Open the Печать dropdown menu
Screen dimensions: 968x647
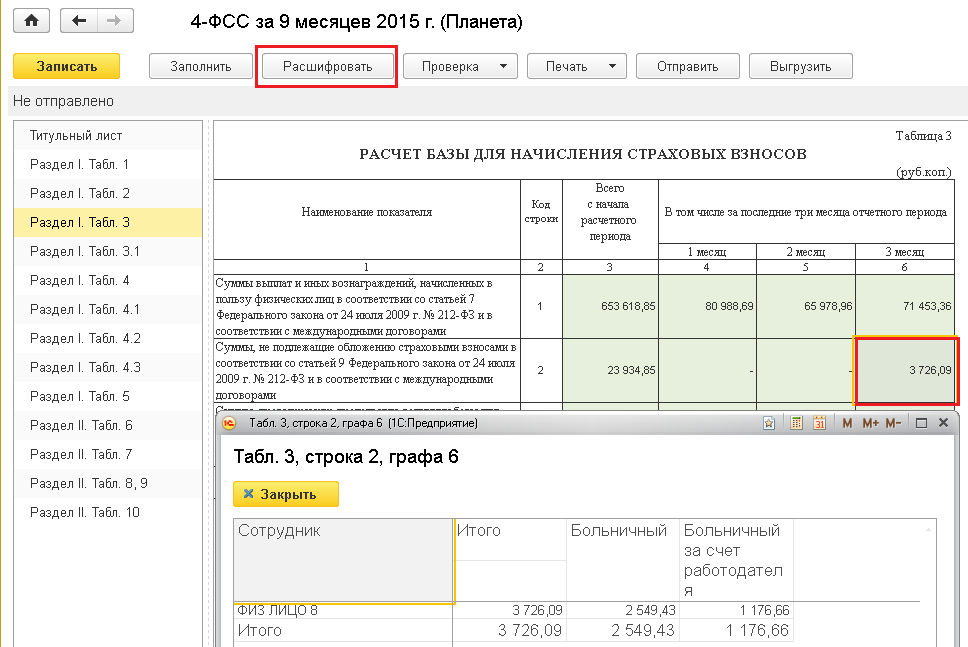tap(577, 66)
